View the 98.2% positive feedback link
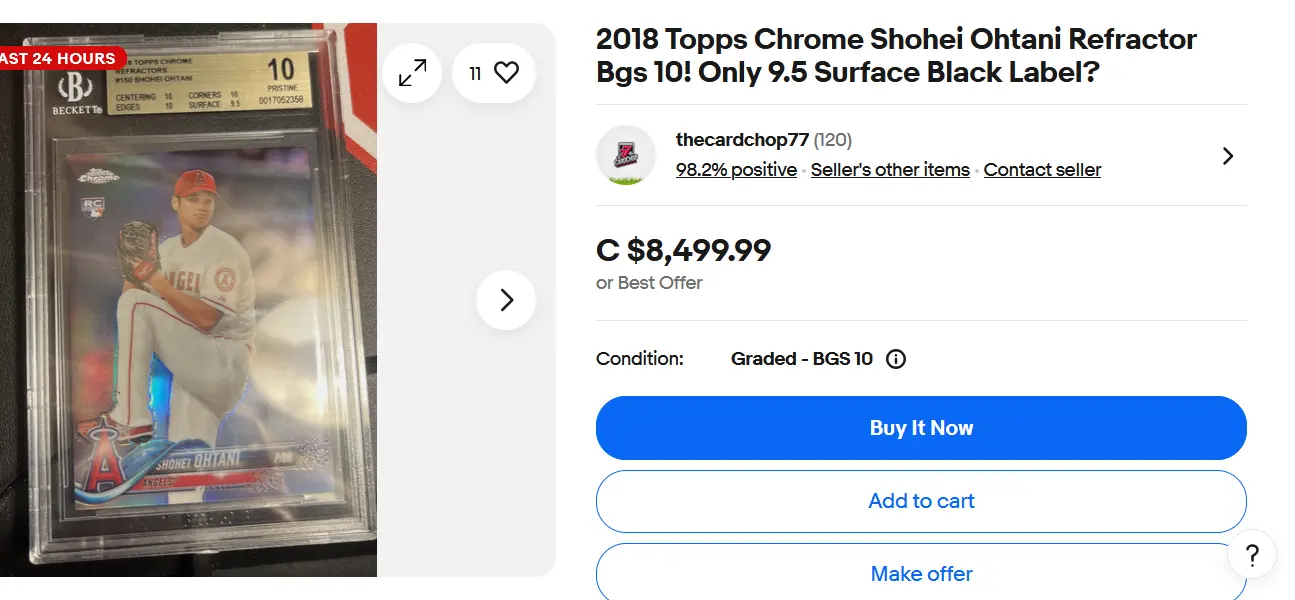 736,170
